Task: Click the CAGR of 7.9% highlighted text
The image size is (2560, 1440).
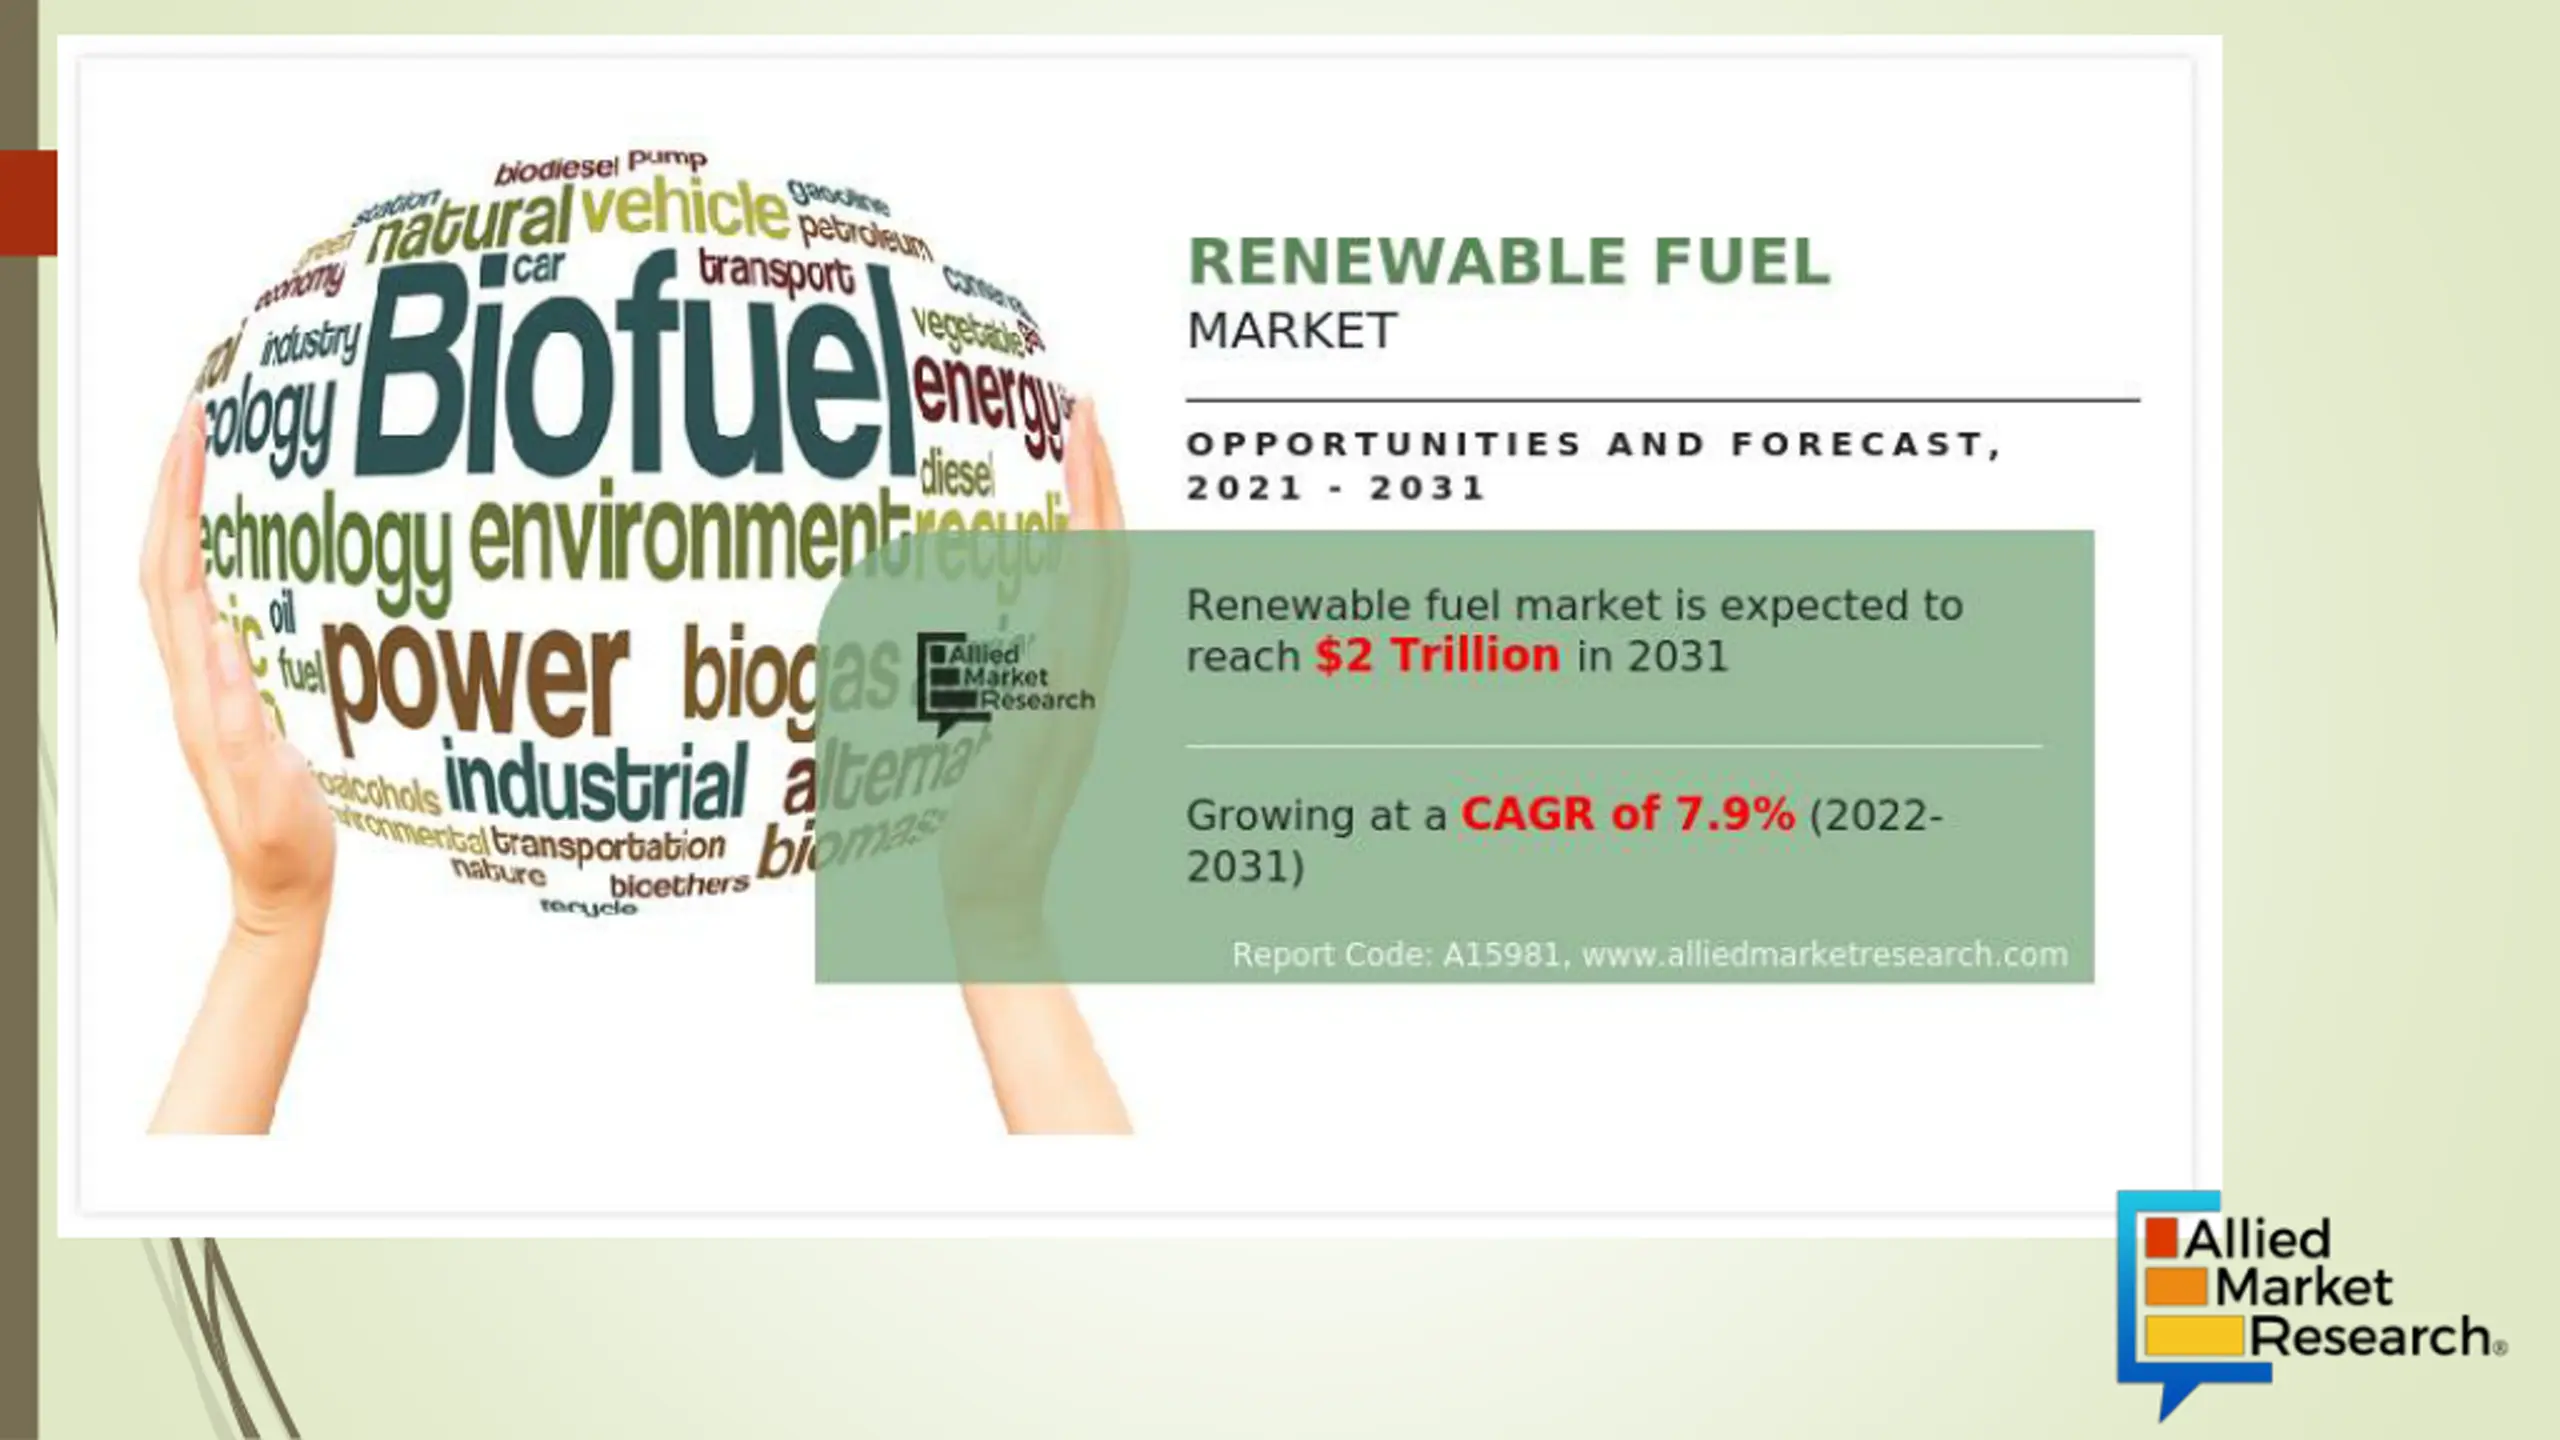Action: [x=1627, y=814]
